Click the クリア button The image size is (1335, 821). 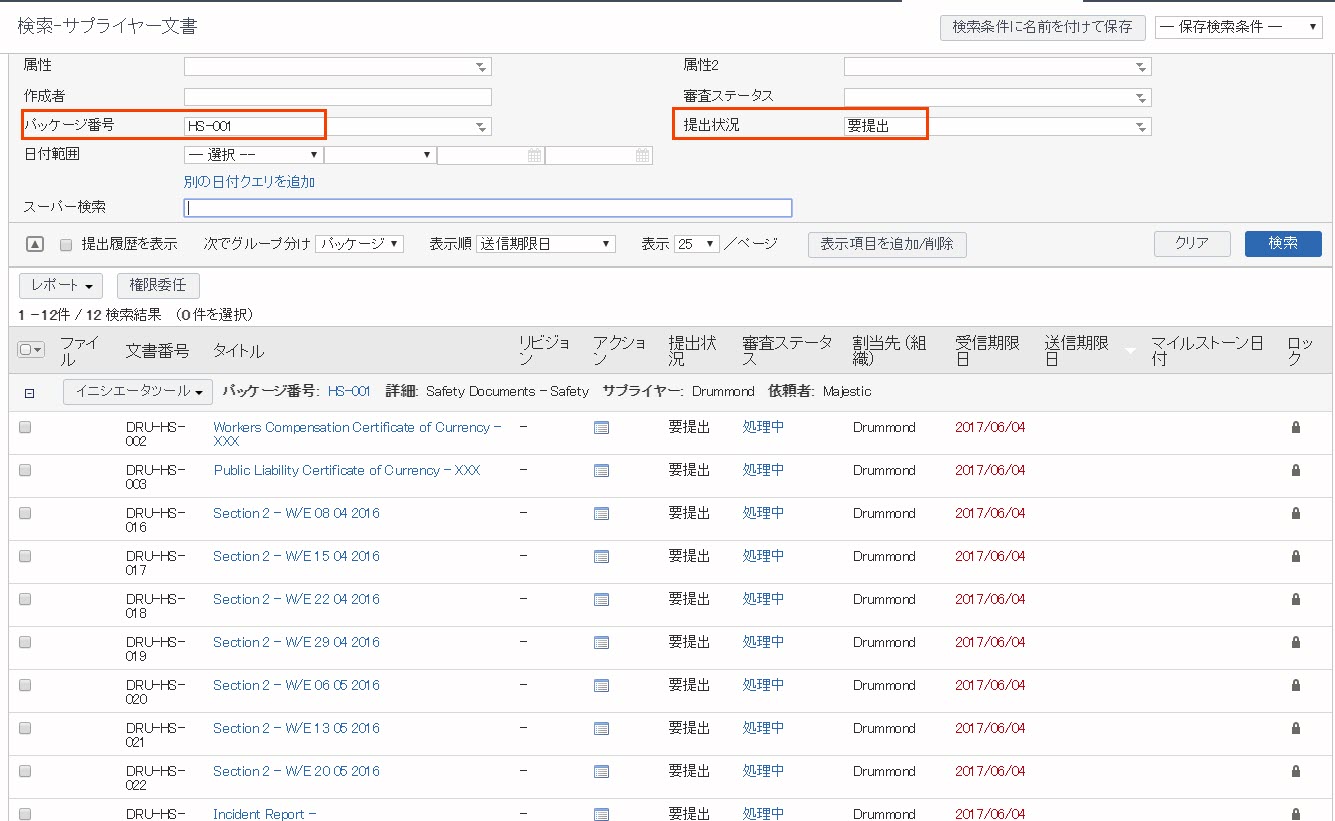tap(1192, 243)
